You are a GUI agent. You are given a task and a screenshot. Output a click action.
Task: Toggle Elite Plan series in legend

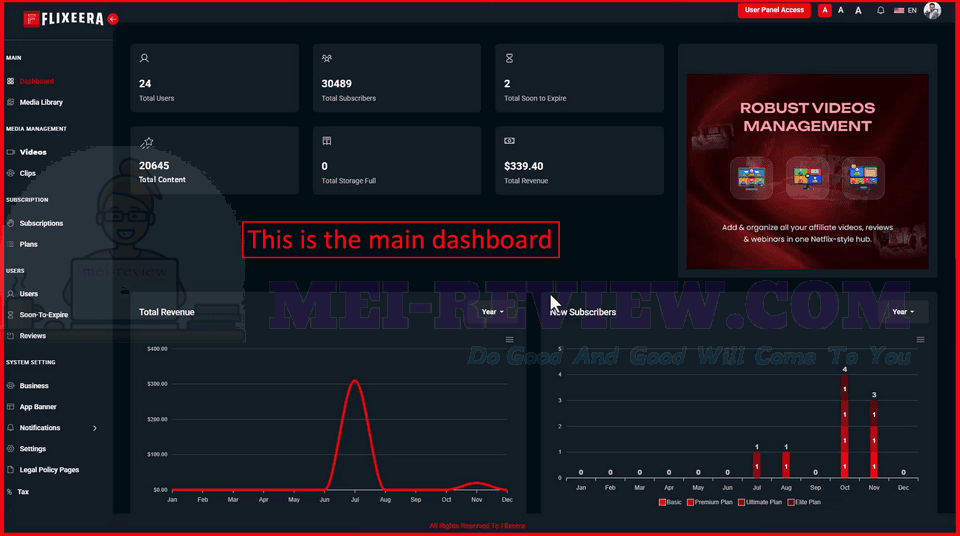[x=804, y=502]
